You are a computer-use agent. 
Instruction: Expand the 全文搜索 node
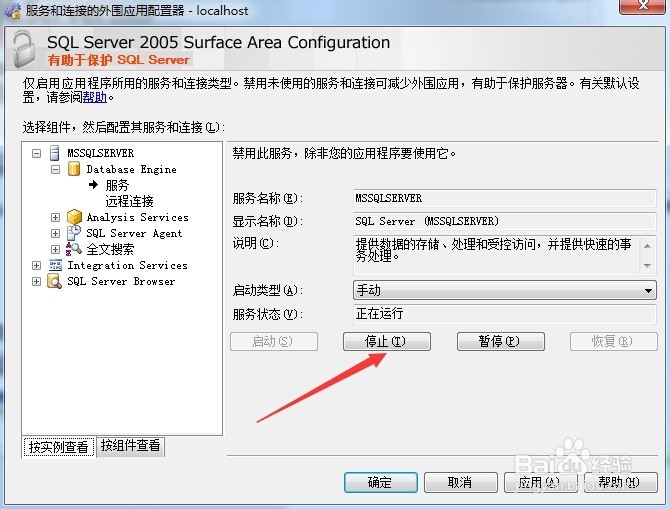click(55, 249)
